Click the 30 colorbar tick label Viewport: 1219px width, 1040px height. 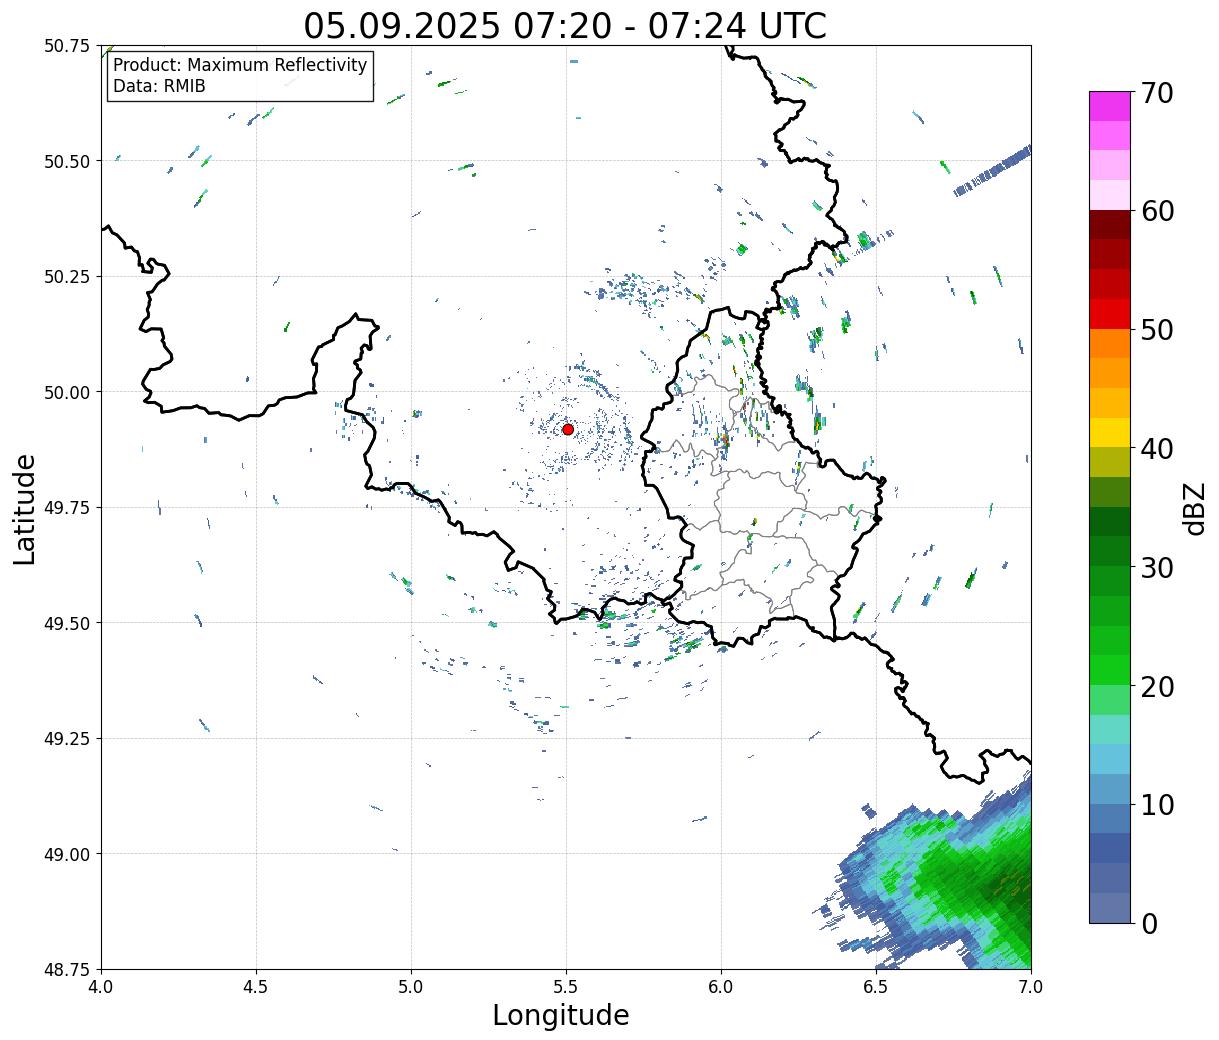1156,567
